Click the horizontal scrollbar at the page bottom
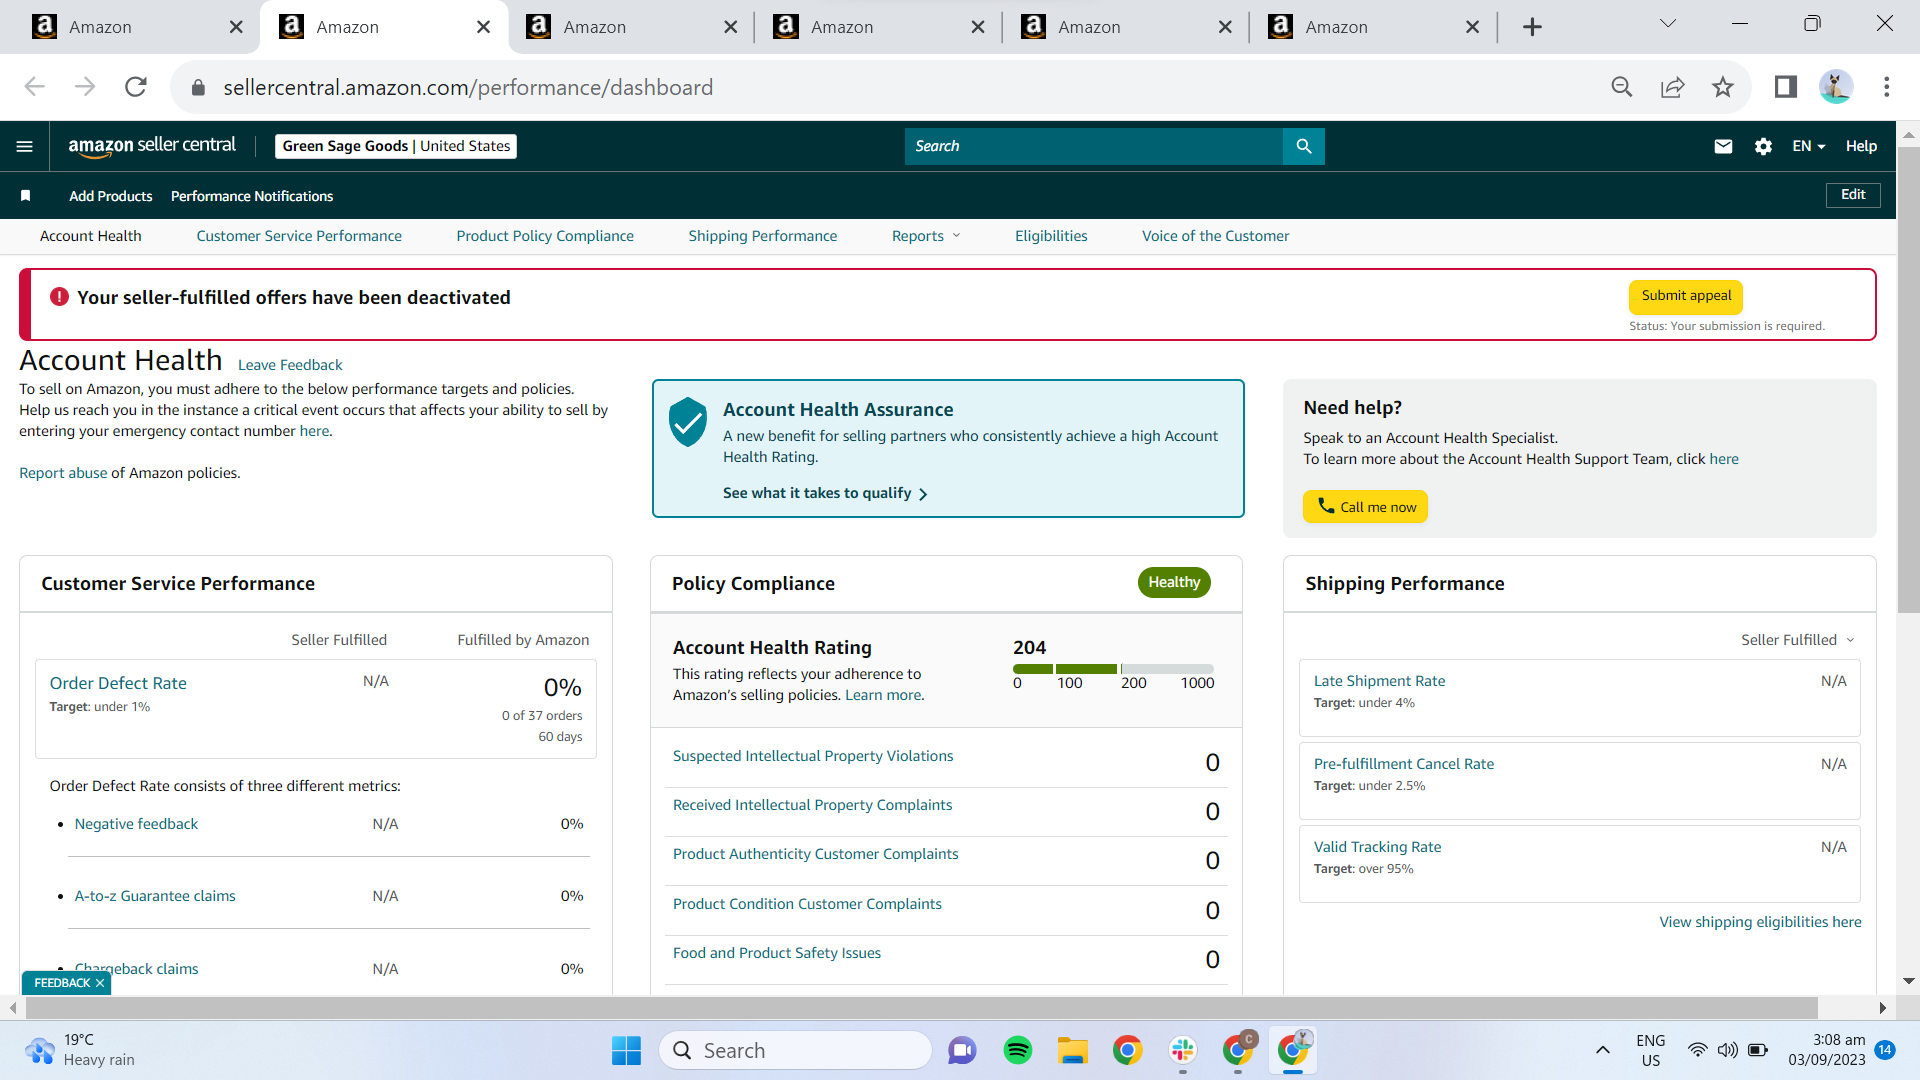1920x1080 pixels. (921, 1007)
